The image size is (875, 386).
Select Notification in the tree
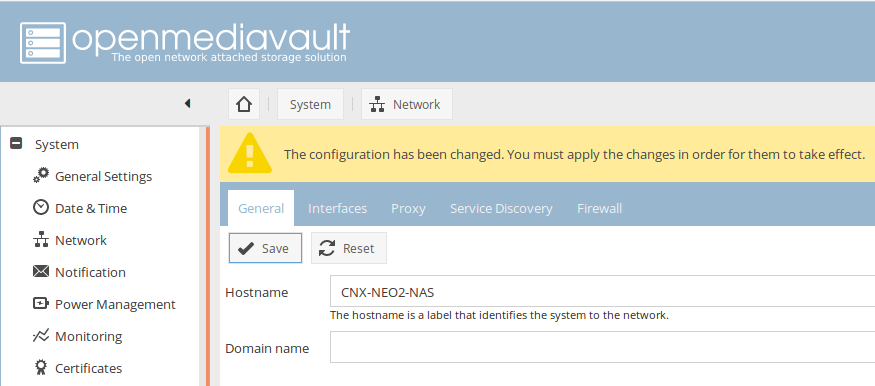[90, 272]
